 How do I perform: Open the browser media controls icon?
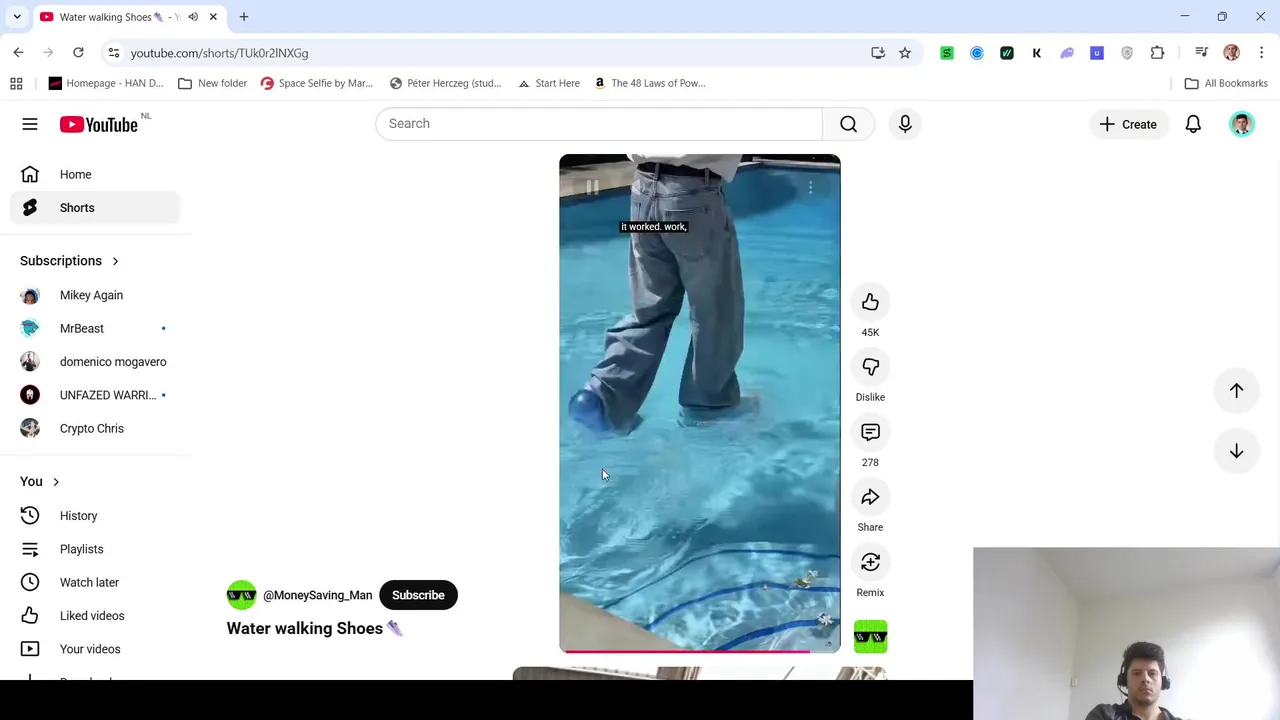coord(1202,53)
